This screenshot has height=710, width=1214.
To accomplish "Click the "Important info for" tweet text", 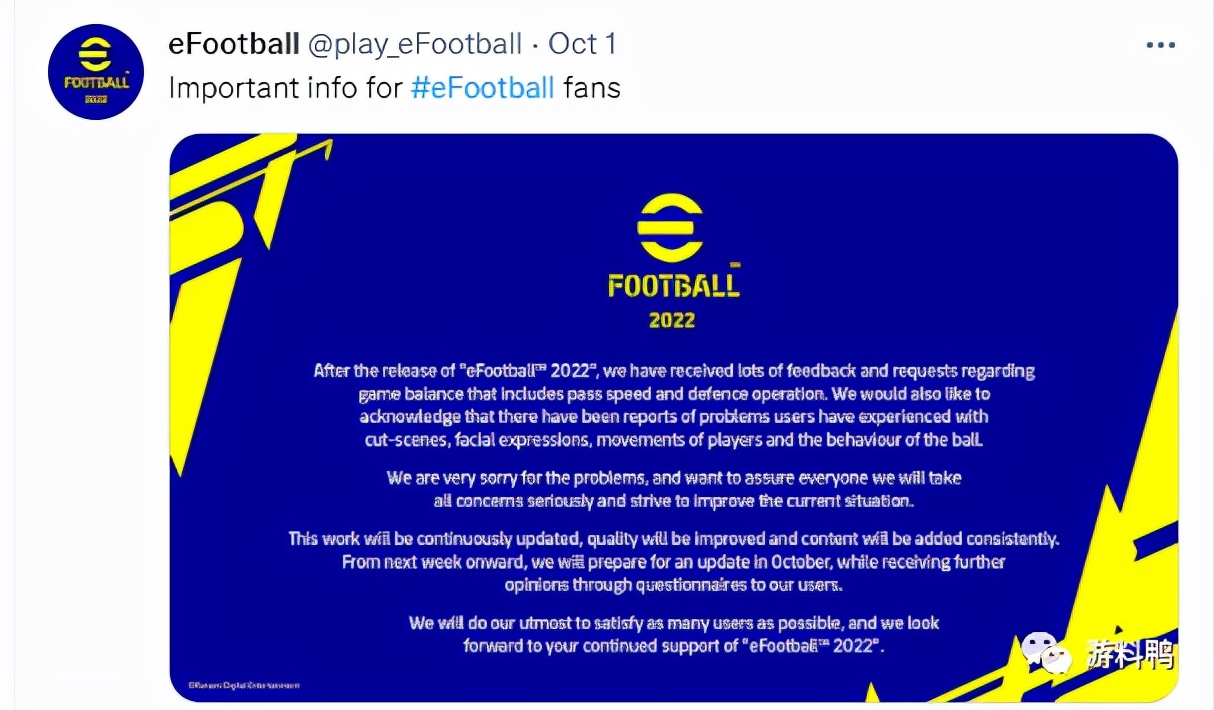I will click(286, 88).
